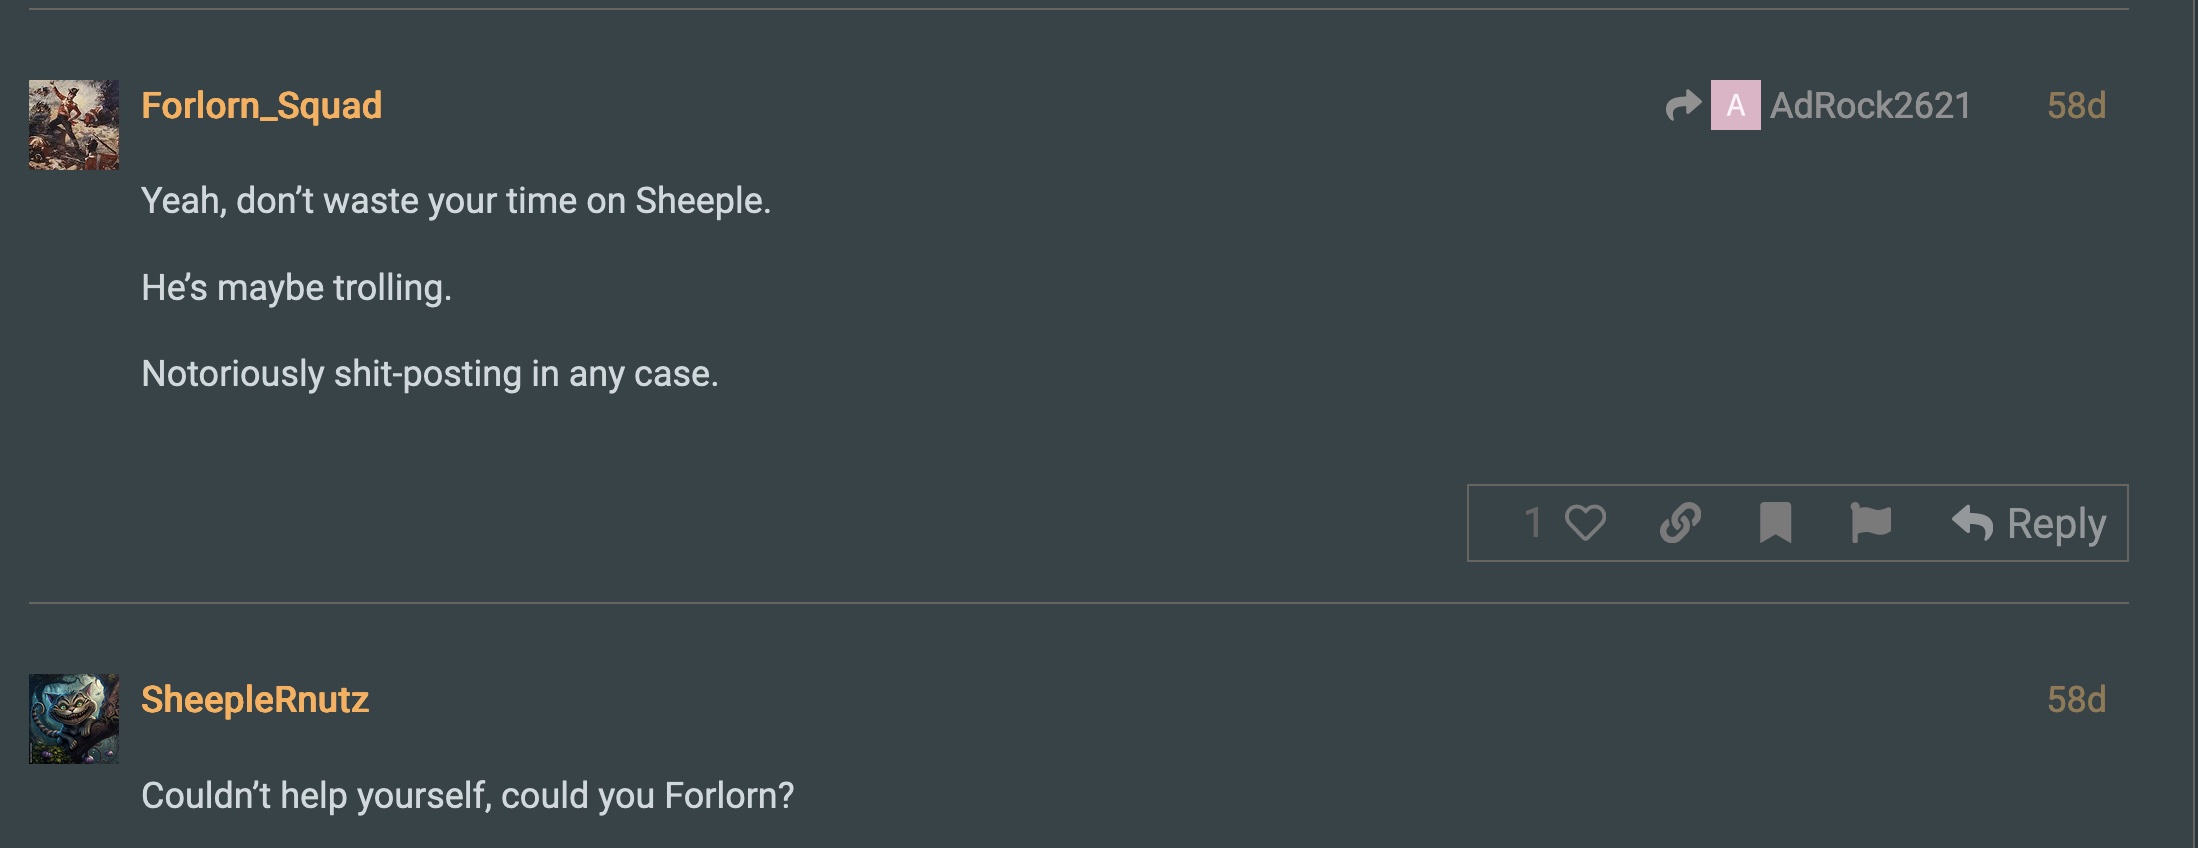
Task: Show who liked via the count 1
Action: [1532, 523]
